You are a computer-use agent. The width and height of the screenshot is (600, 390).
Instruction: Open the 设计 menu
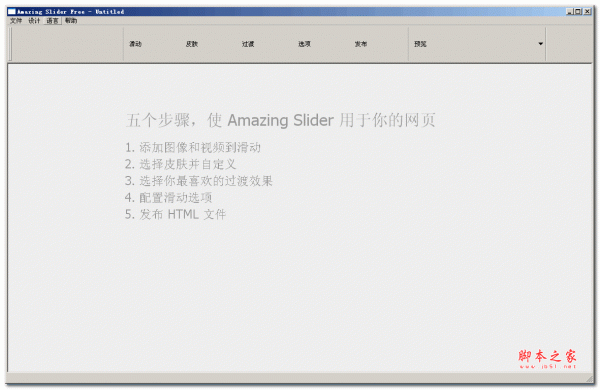[x=34, y=21]
